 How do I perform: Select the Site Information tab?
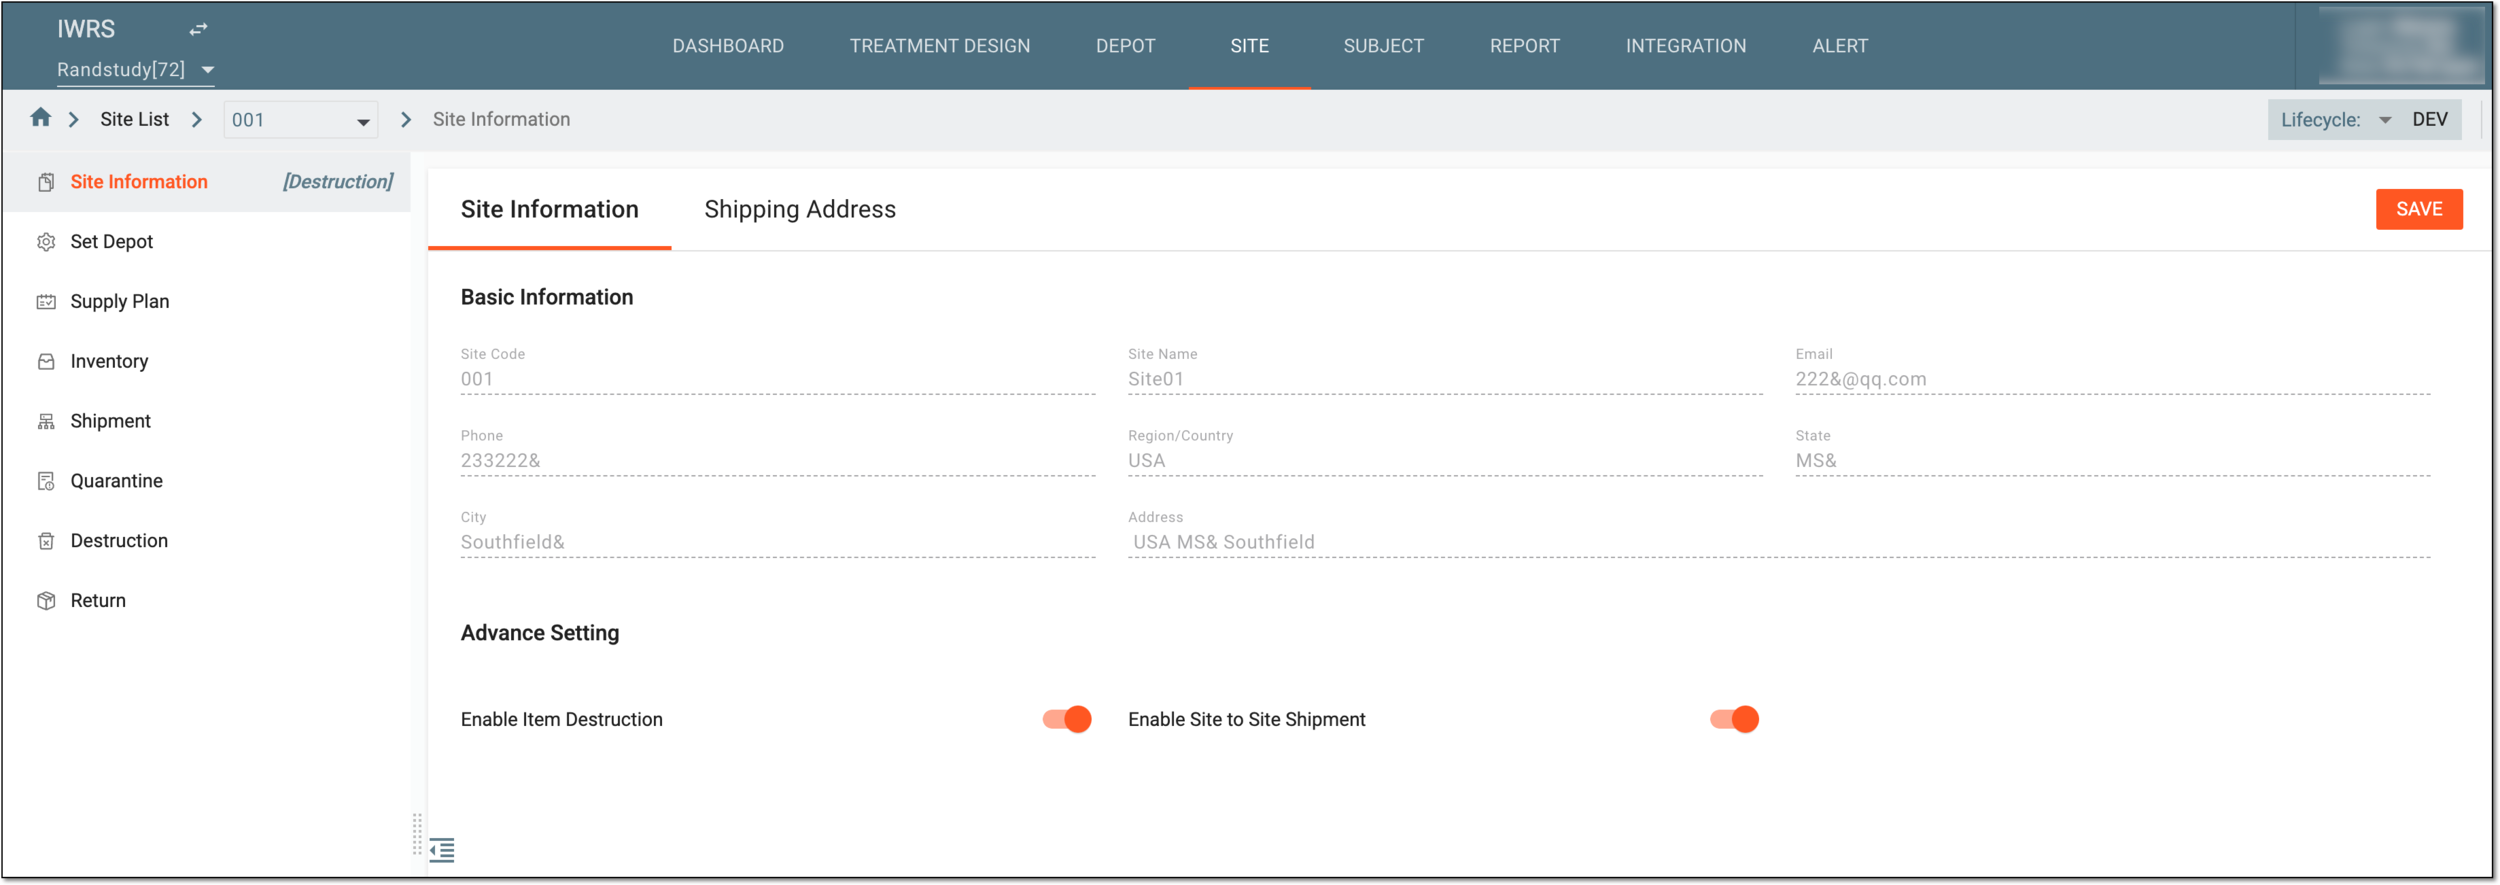(x=549, y=209)
